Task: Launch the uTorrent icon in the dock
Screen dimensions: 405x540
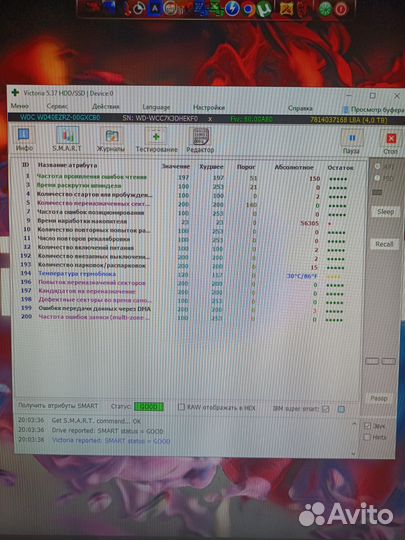Action: coord(265,9)
